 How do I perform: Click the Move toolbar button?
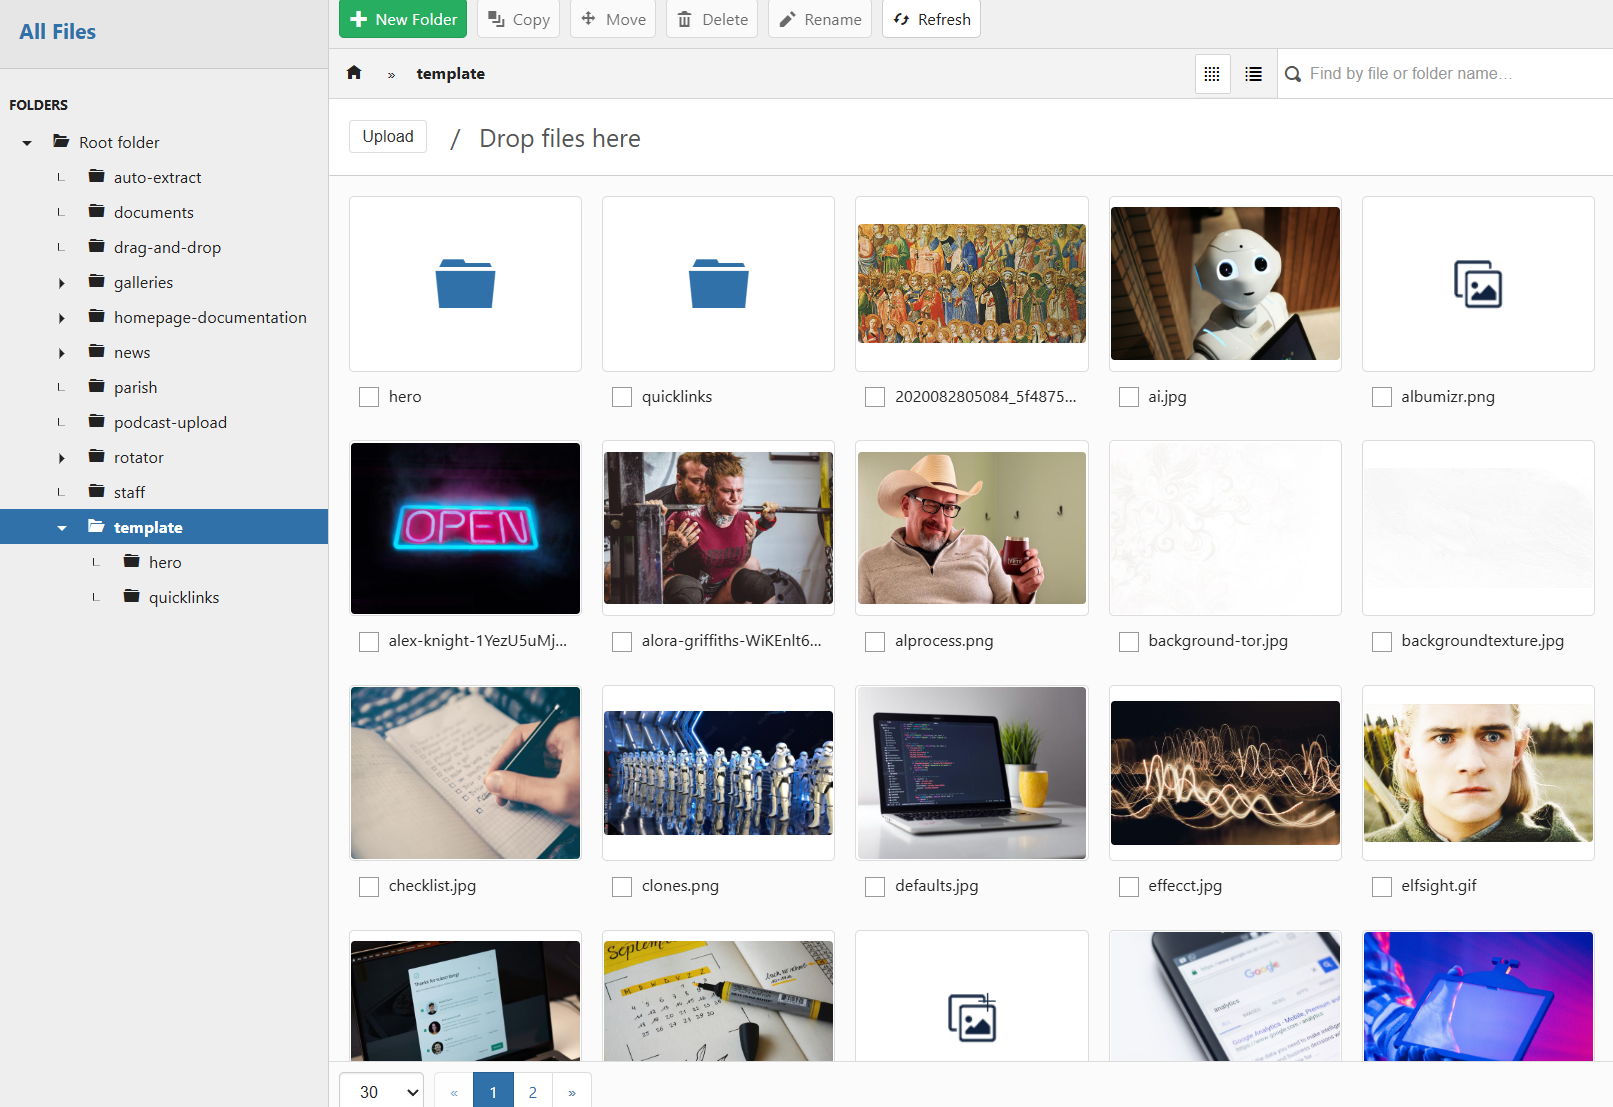click(x=613, y=19)
